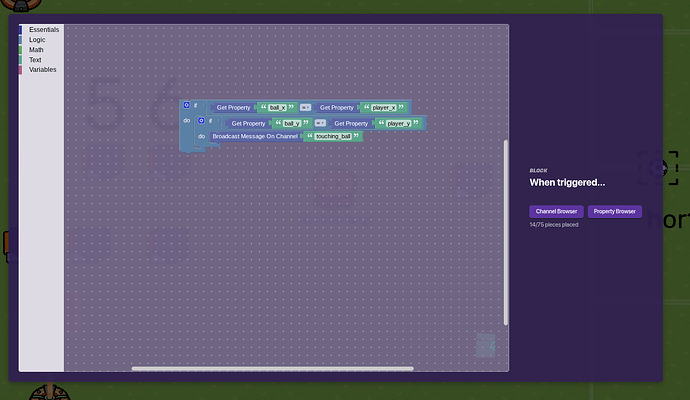Open the equals operator dropdown for ball_y

[x=320, y=123]
